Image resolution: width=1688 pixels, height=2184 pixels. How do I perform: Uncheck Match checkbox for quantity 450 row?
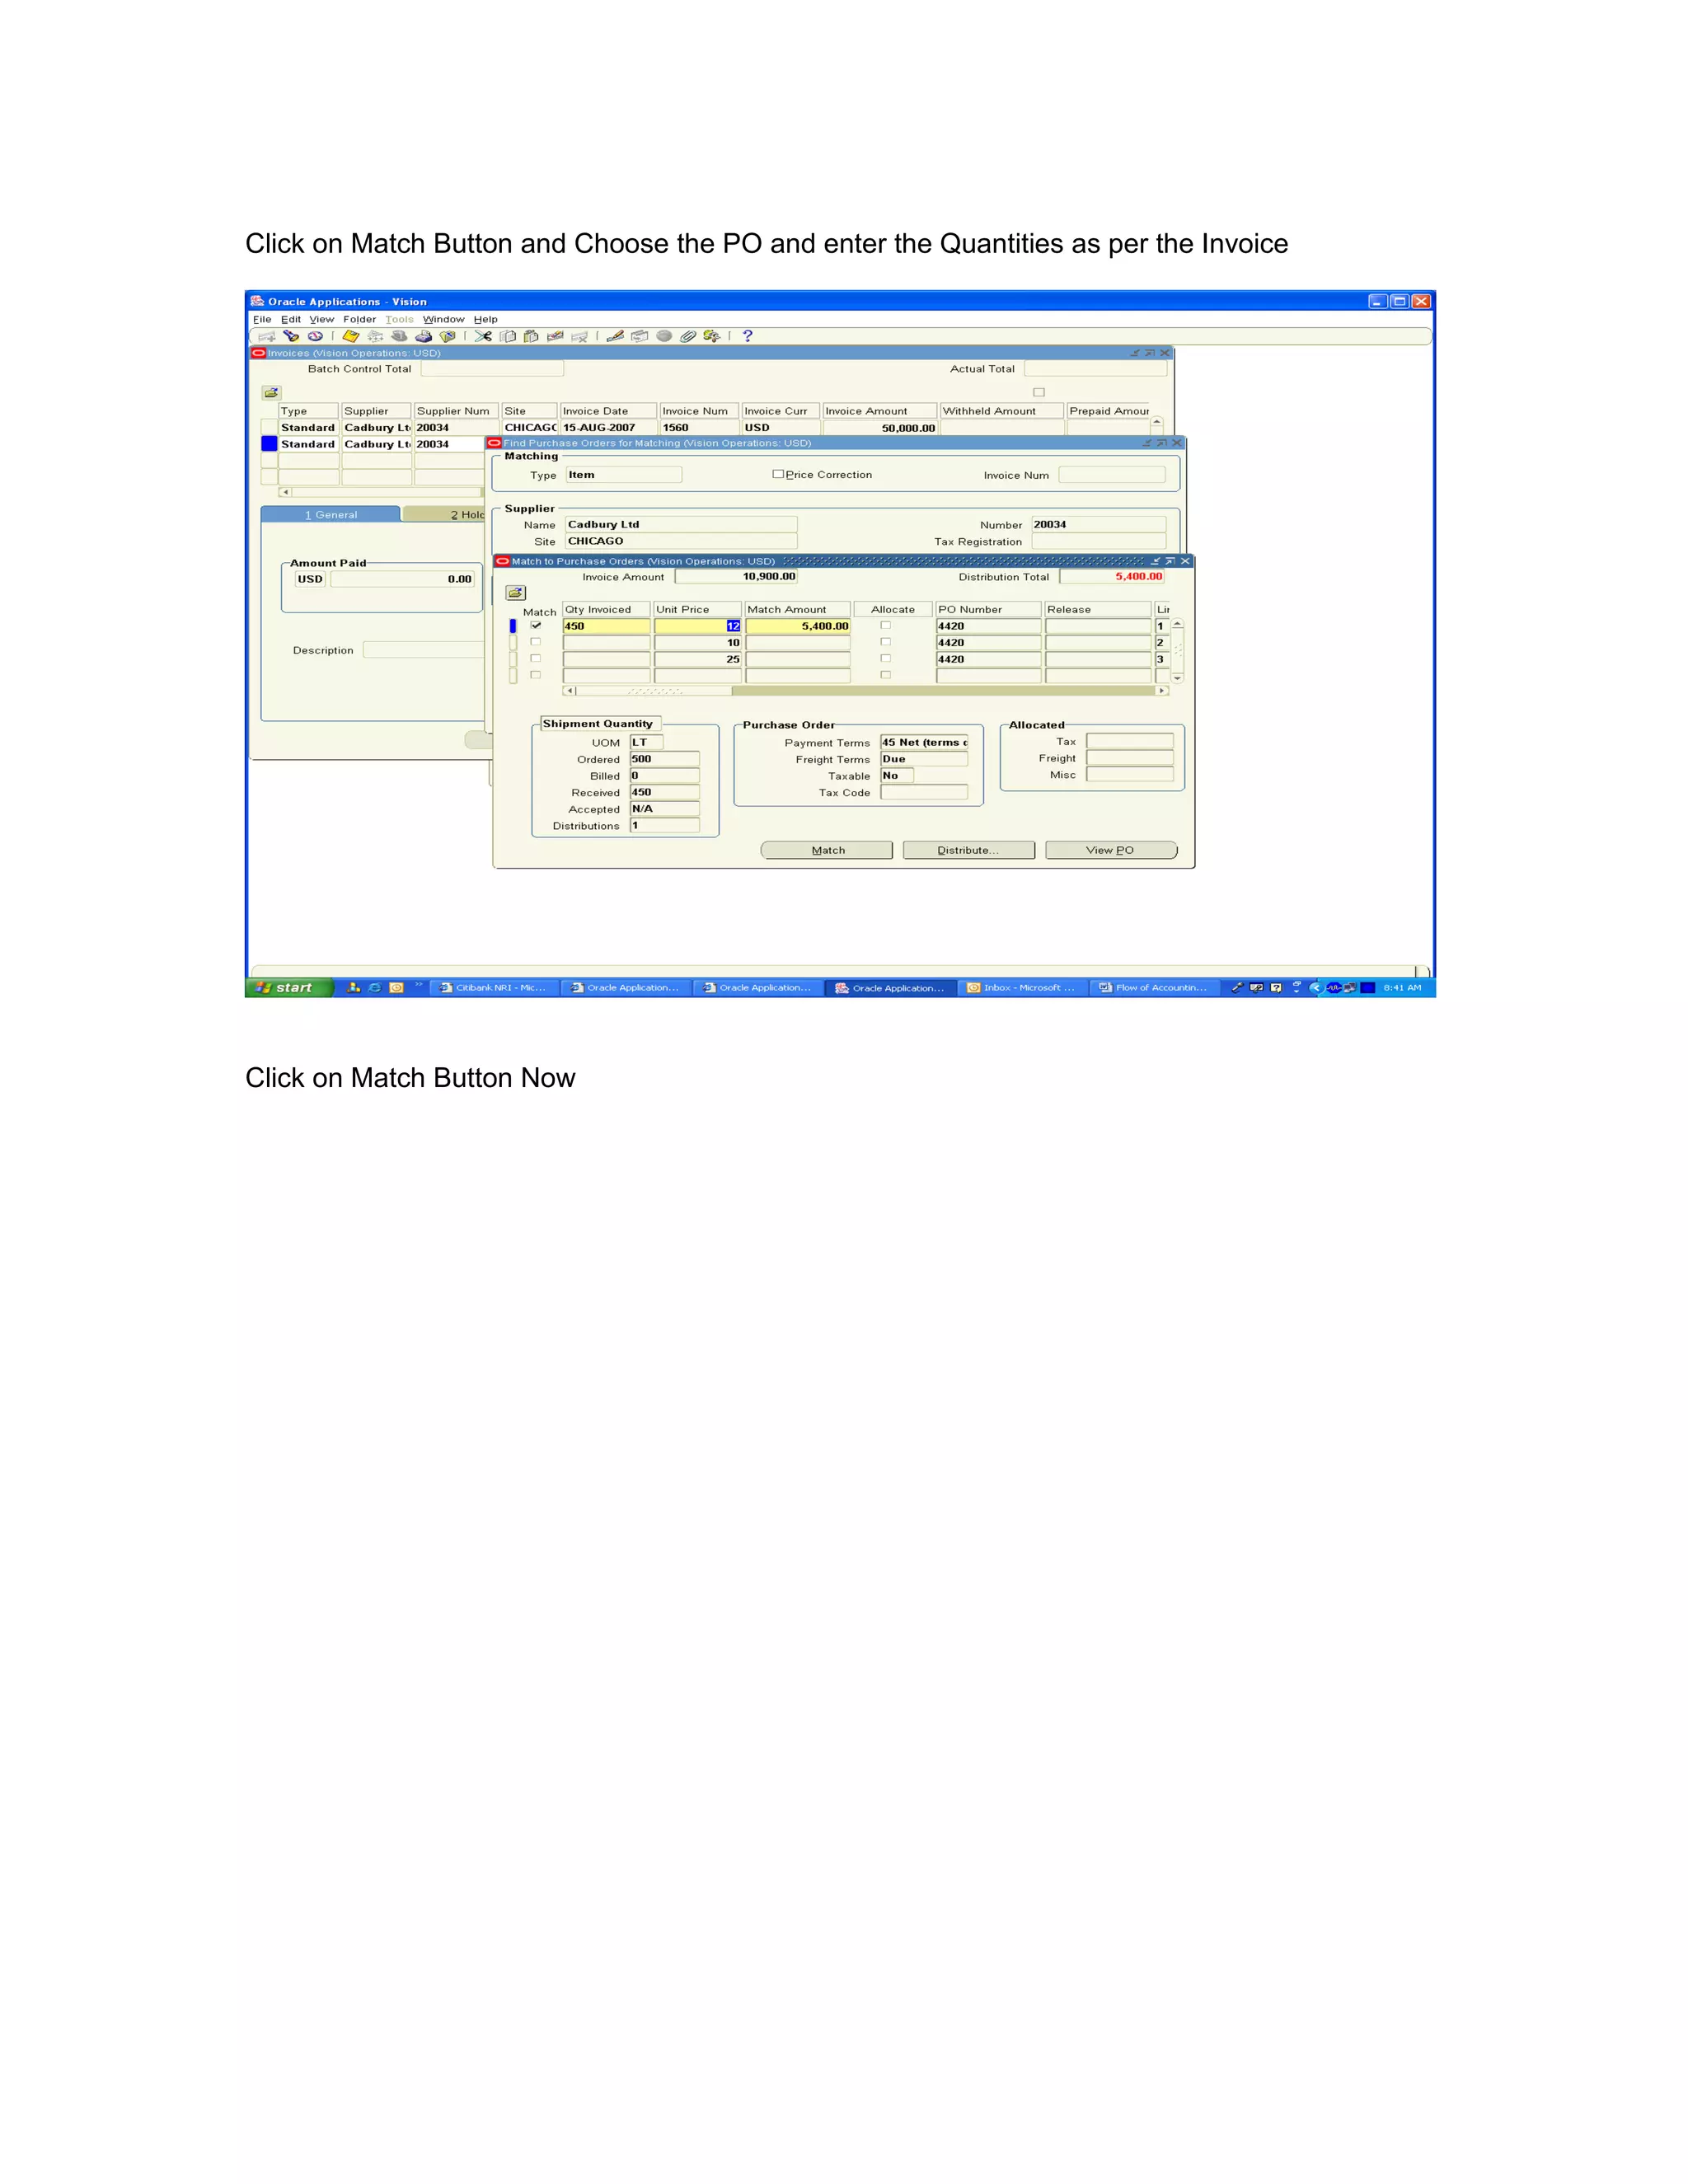536,626
